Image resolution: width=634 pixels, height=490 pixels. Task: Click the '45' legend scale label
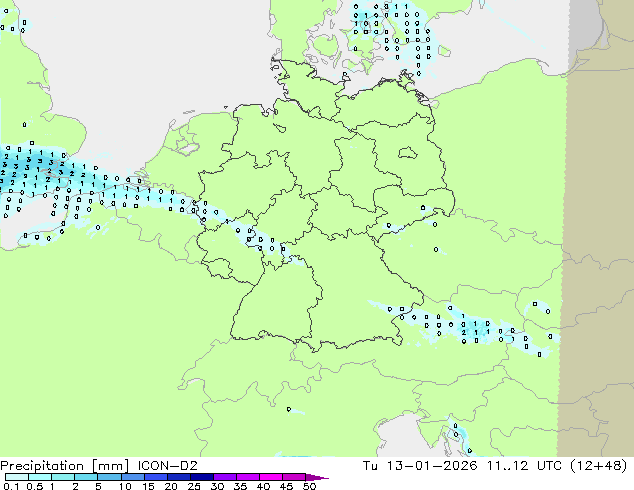tap(286, 486)
